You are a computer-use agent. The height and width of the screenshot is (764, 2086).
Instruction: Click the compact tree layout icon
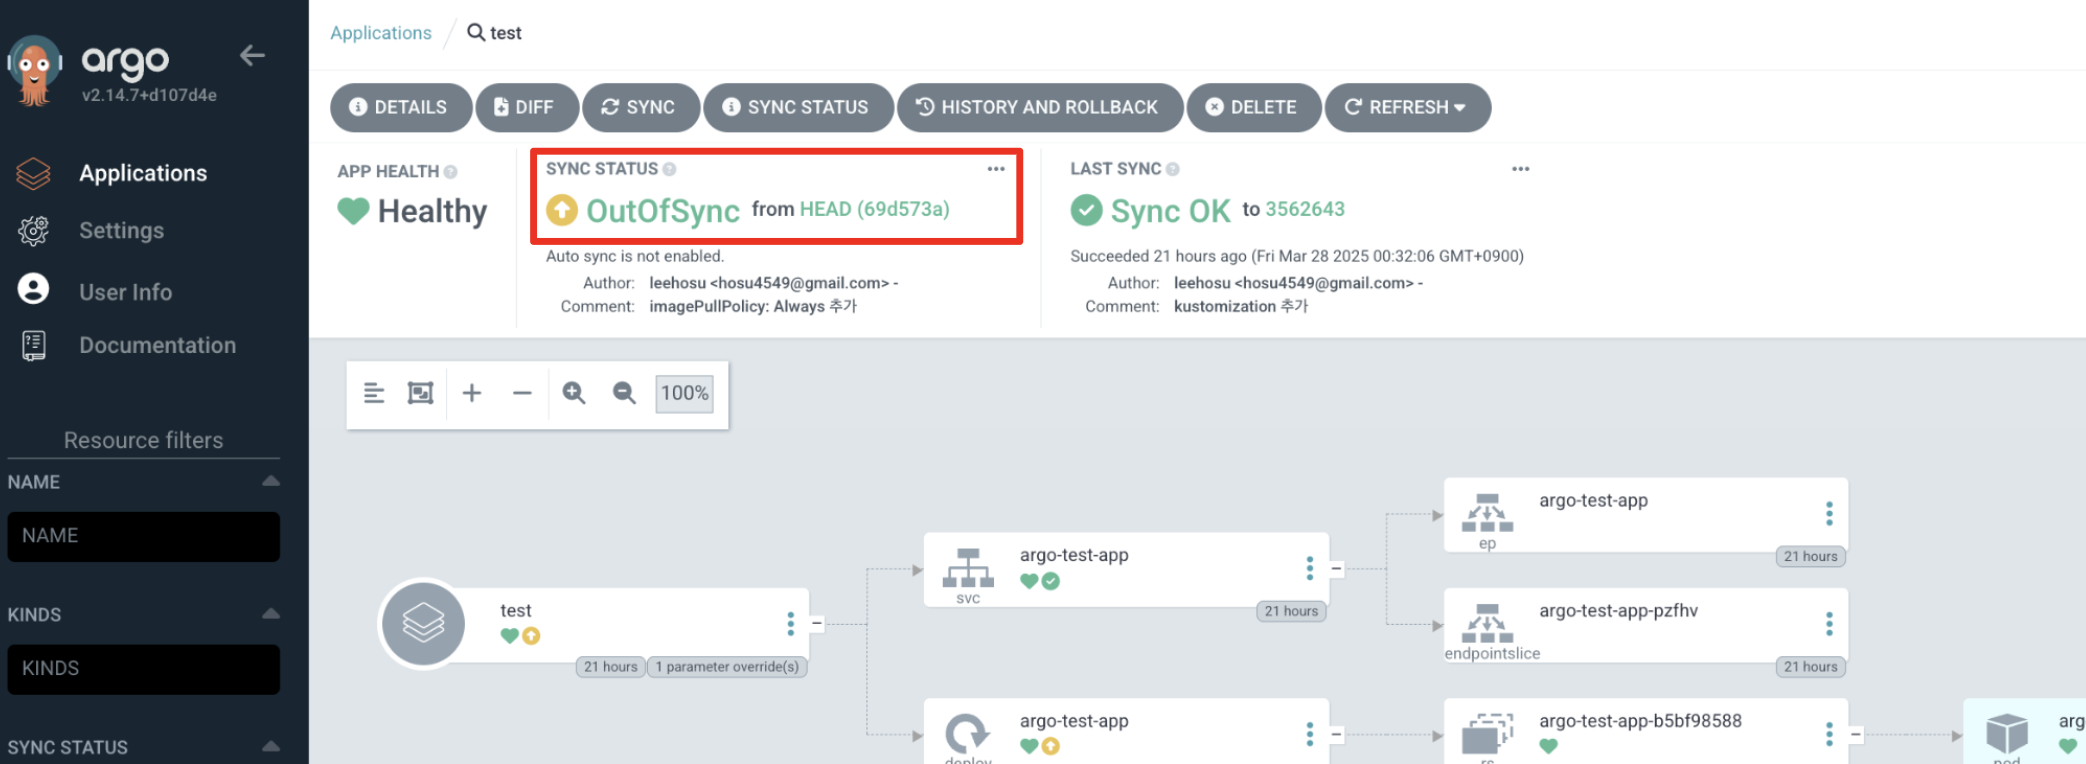click(374, 393)
